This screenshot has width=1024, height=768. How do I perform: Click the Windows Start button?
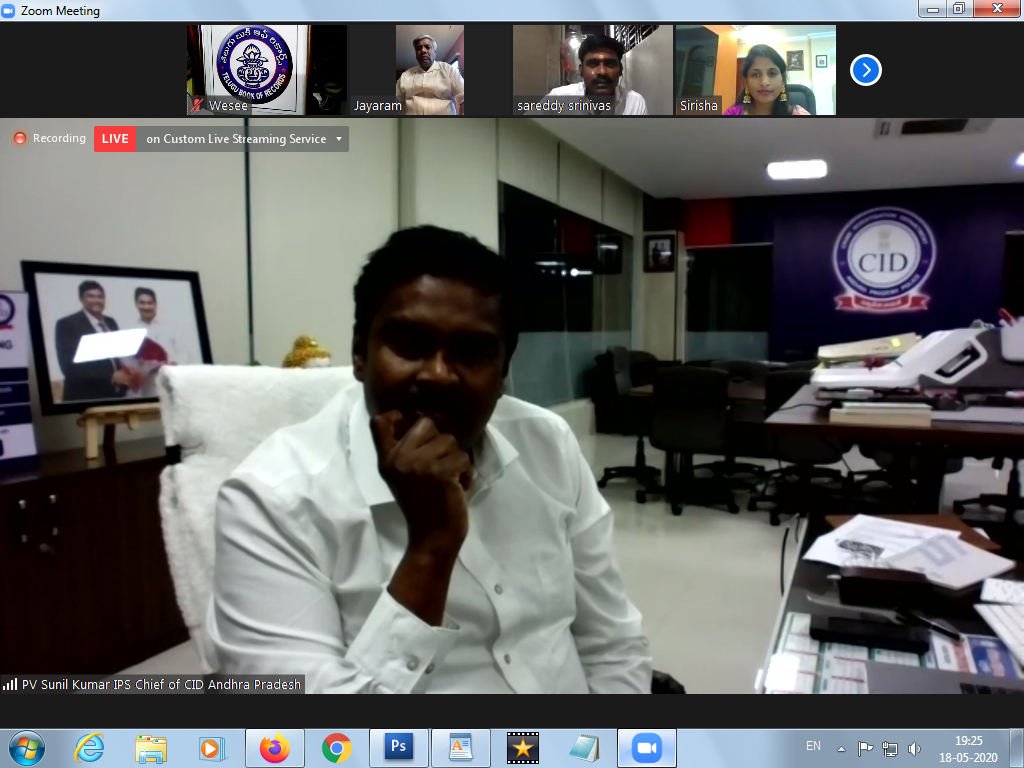point(26,747)
